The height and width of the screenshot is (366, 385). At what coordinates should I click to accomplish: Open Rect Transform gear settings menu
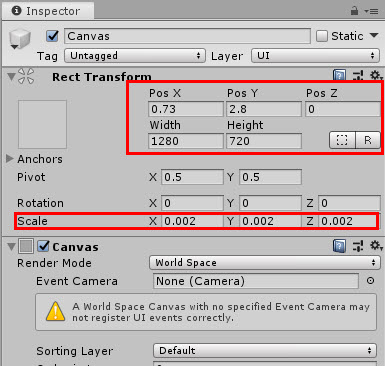pyautogui.click(x=376, y=76)
